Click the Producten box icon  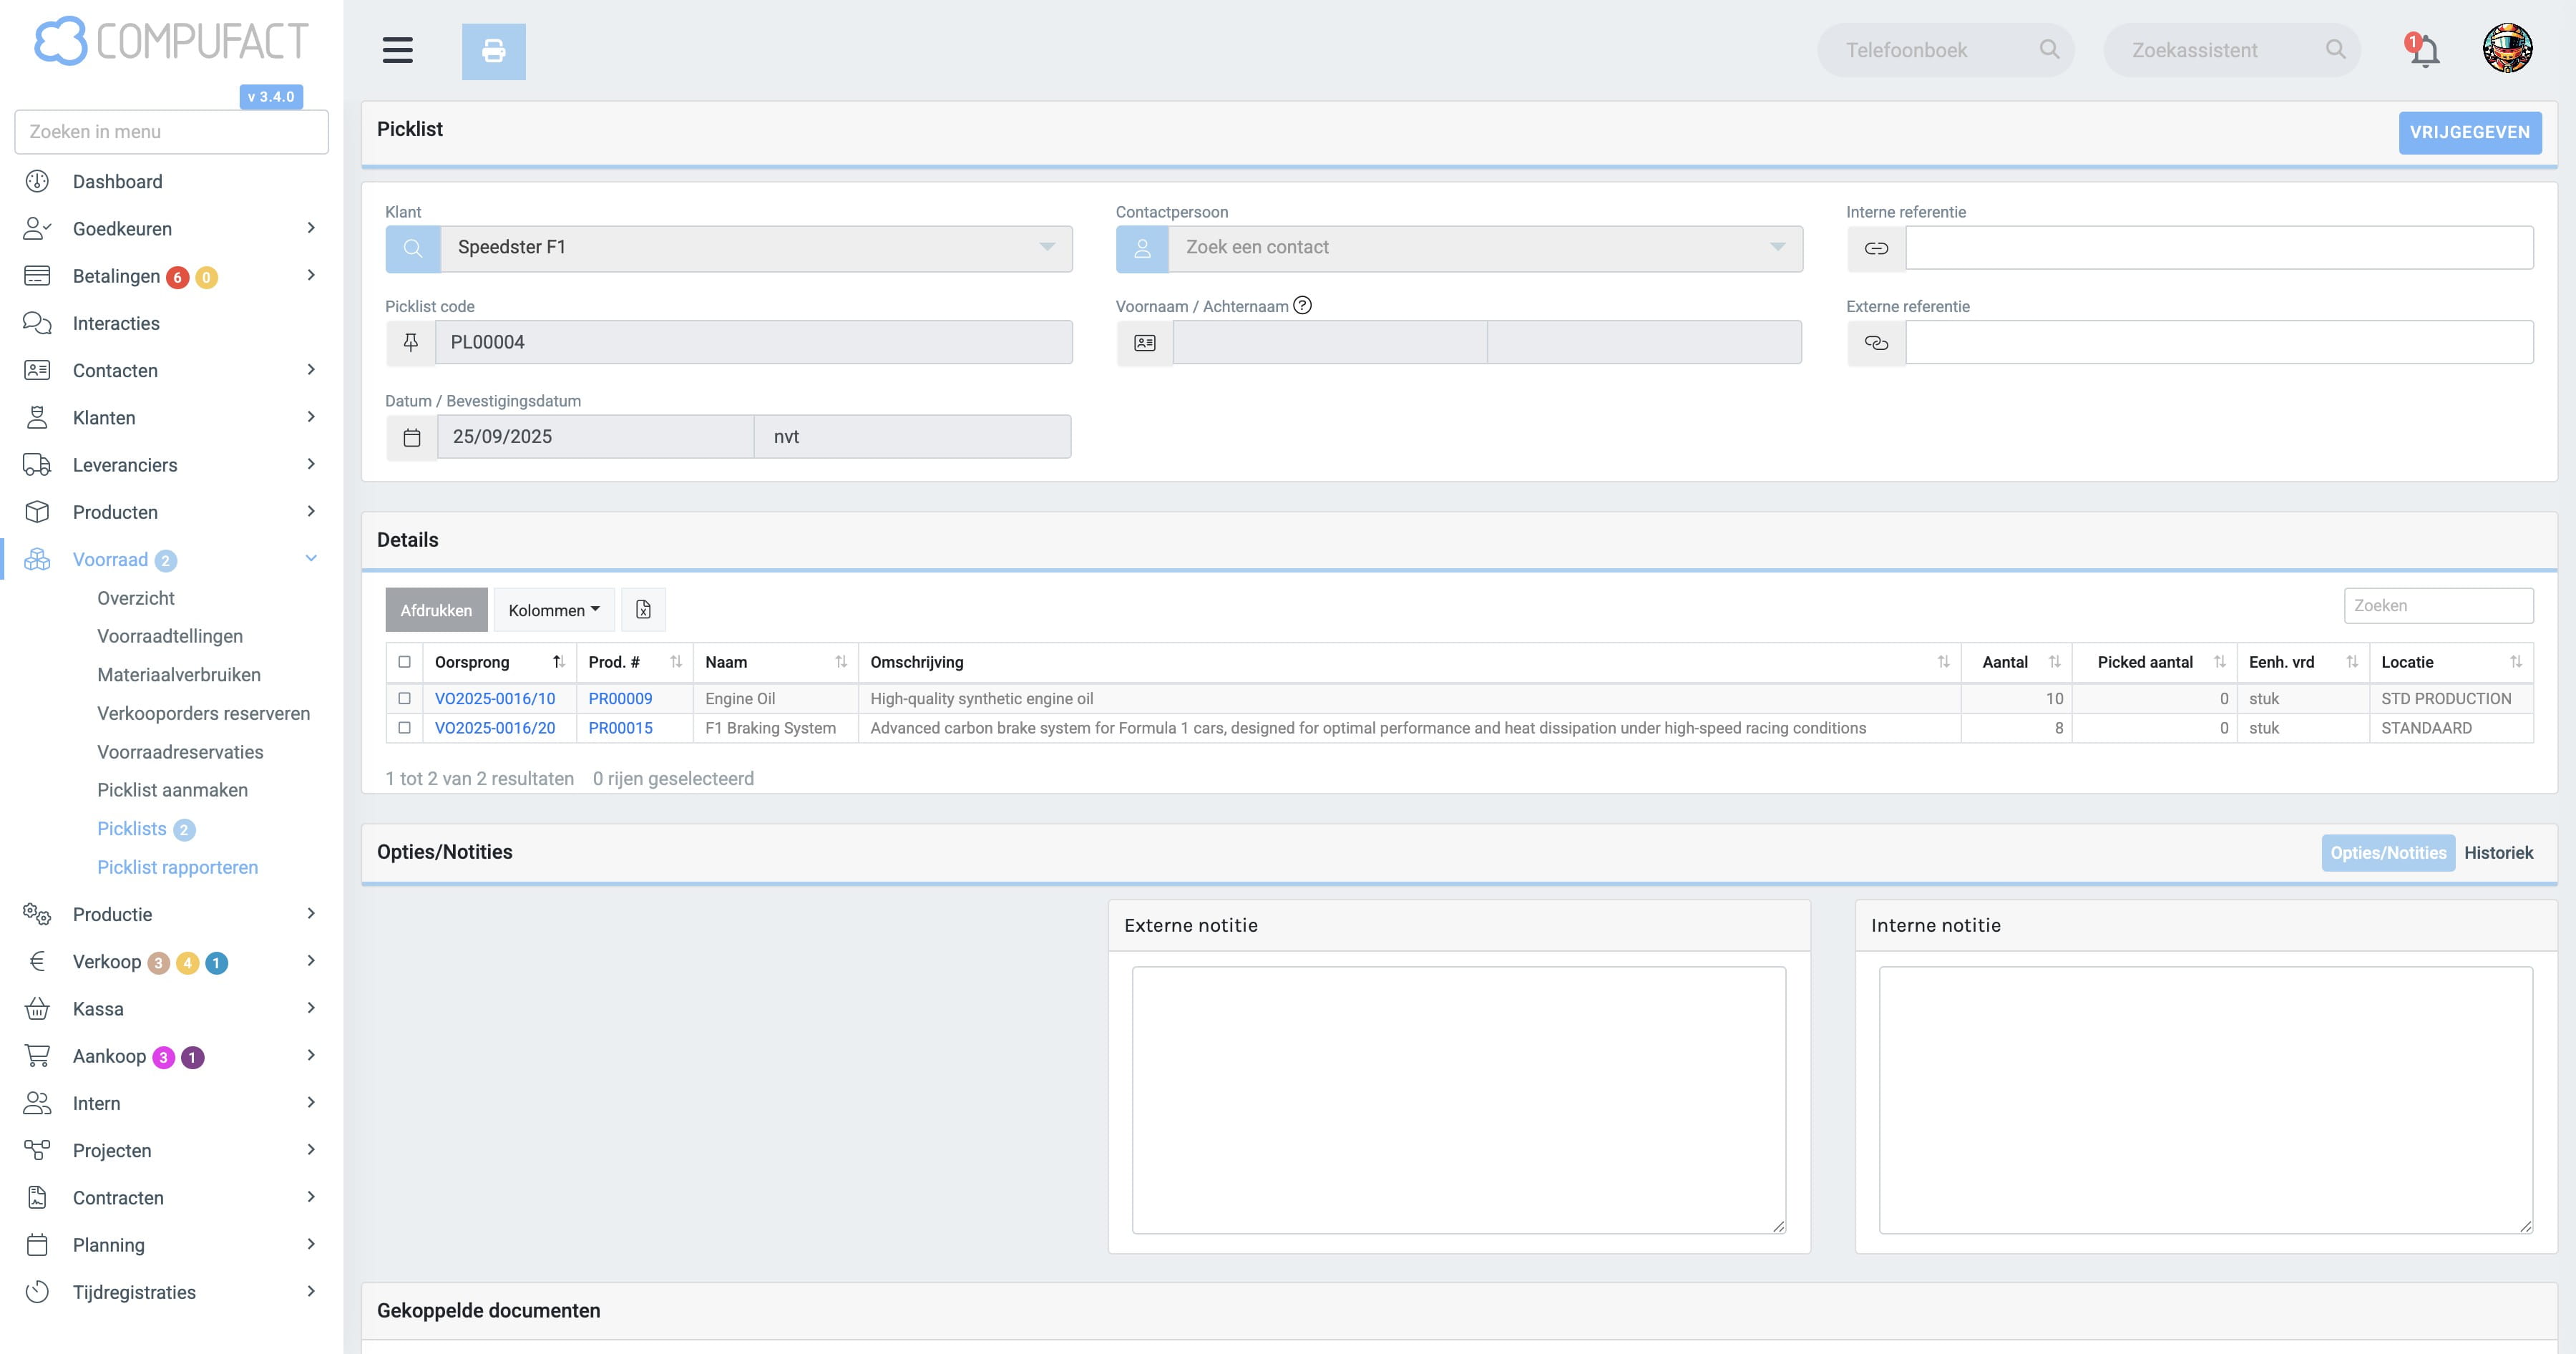click(37, 512)
